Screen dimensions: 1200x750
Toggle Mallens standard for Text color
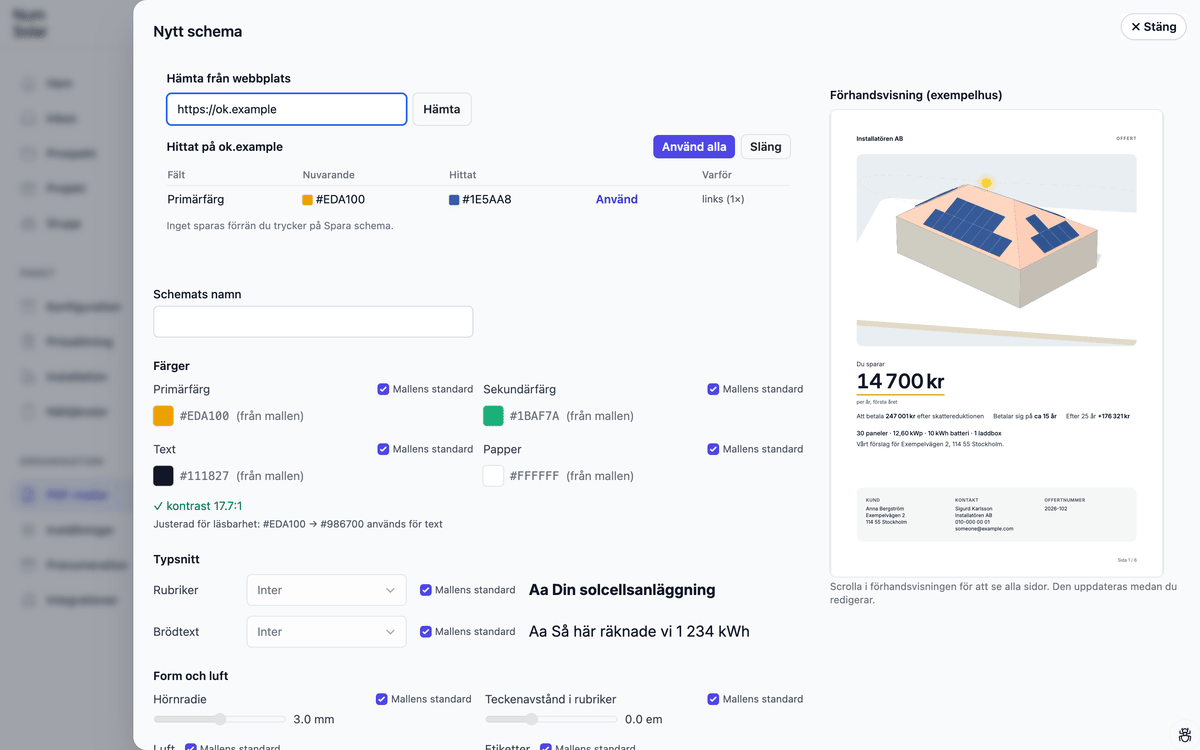point(383,449)
